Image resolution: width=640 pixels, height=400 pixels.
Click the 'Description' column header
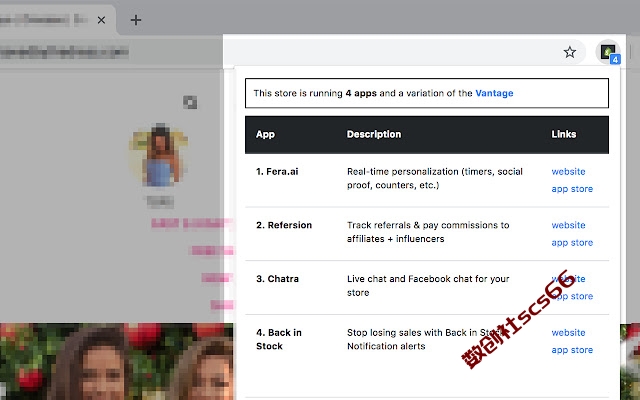[x=374, y=134]
